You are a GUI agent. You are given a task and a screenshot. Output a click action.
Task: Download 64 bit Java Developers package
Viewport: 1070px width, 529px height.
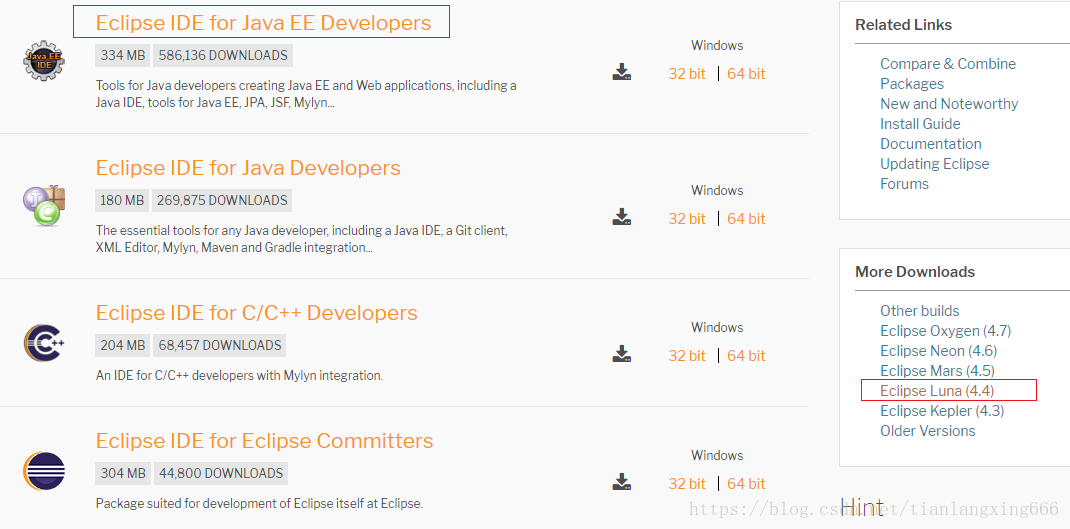(x=746, y=218)
